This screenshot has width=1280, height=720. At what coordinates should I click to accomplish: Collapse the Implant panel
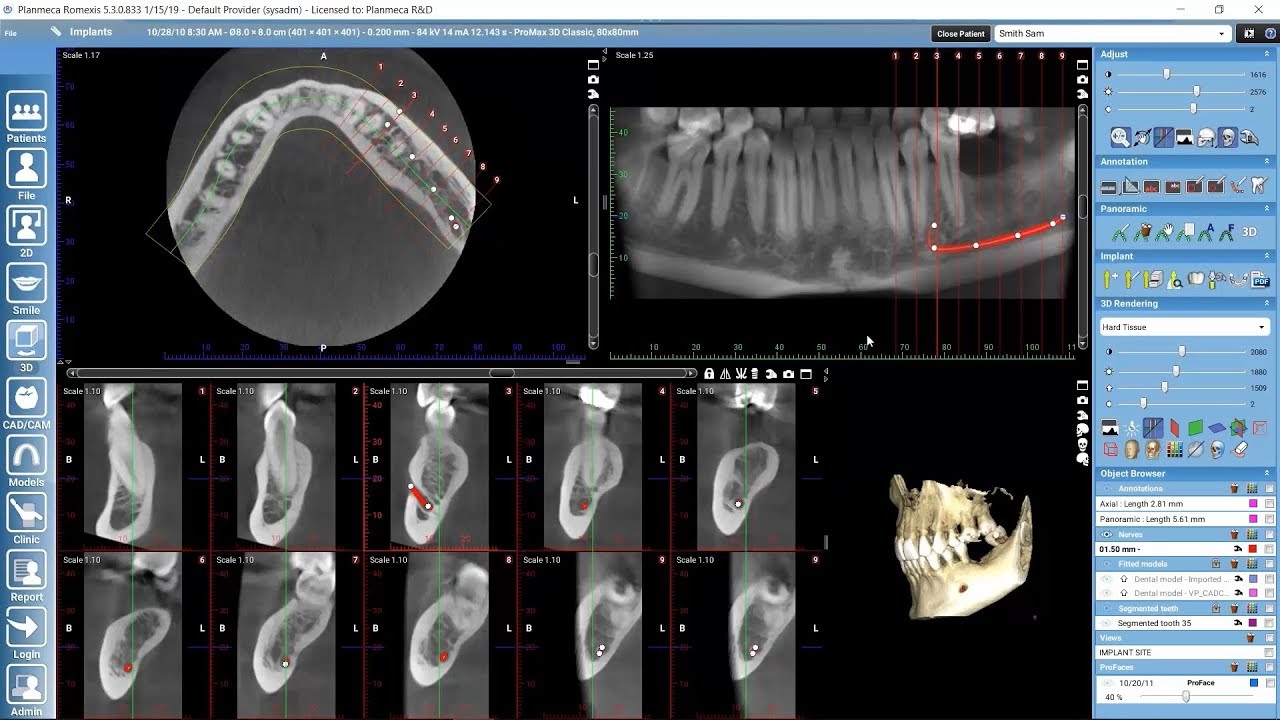click(x=1267, y=256)
